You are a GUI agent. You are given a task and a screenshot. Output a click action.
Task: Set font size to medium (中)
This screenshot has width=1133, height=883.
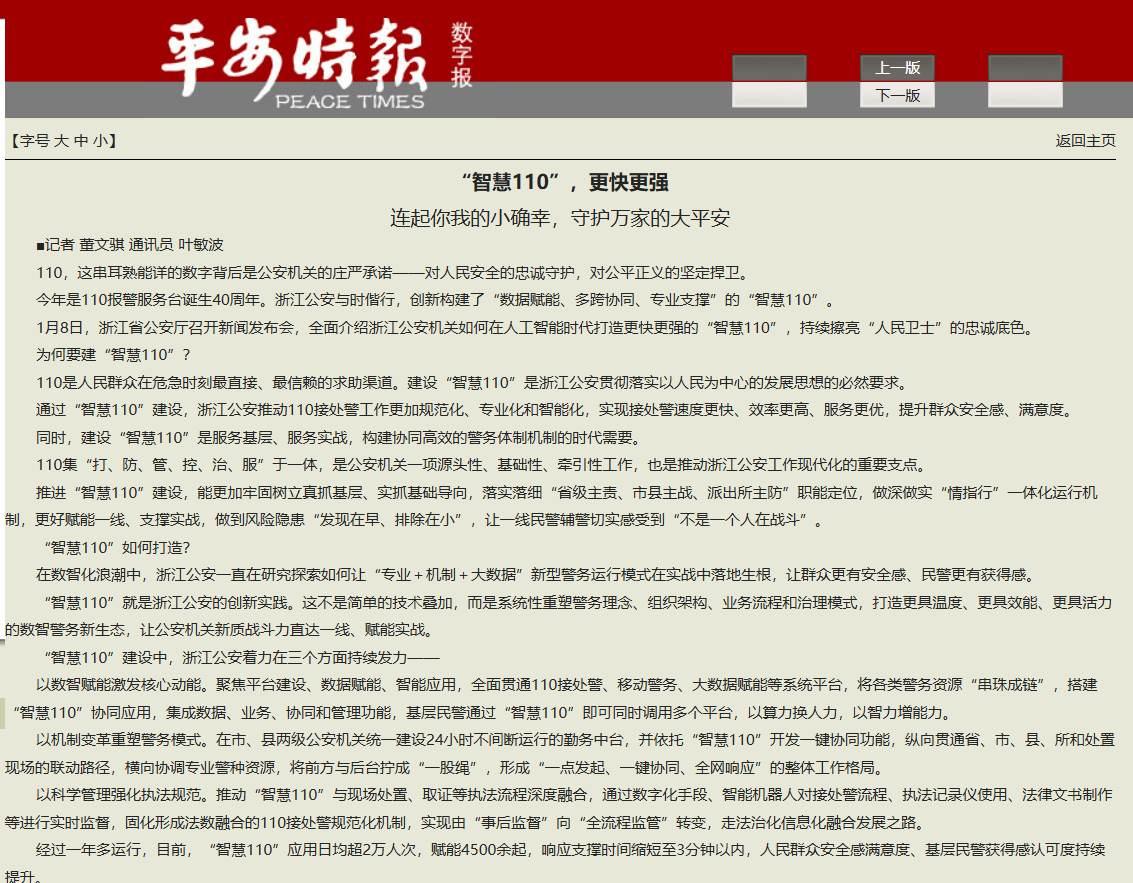tap(81, 141)
